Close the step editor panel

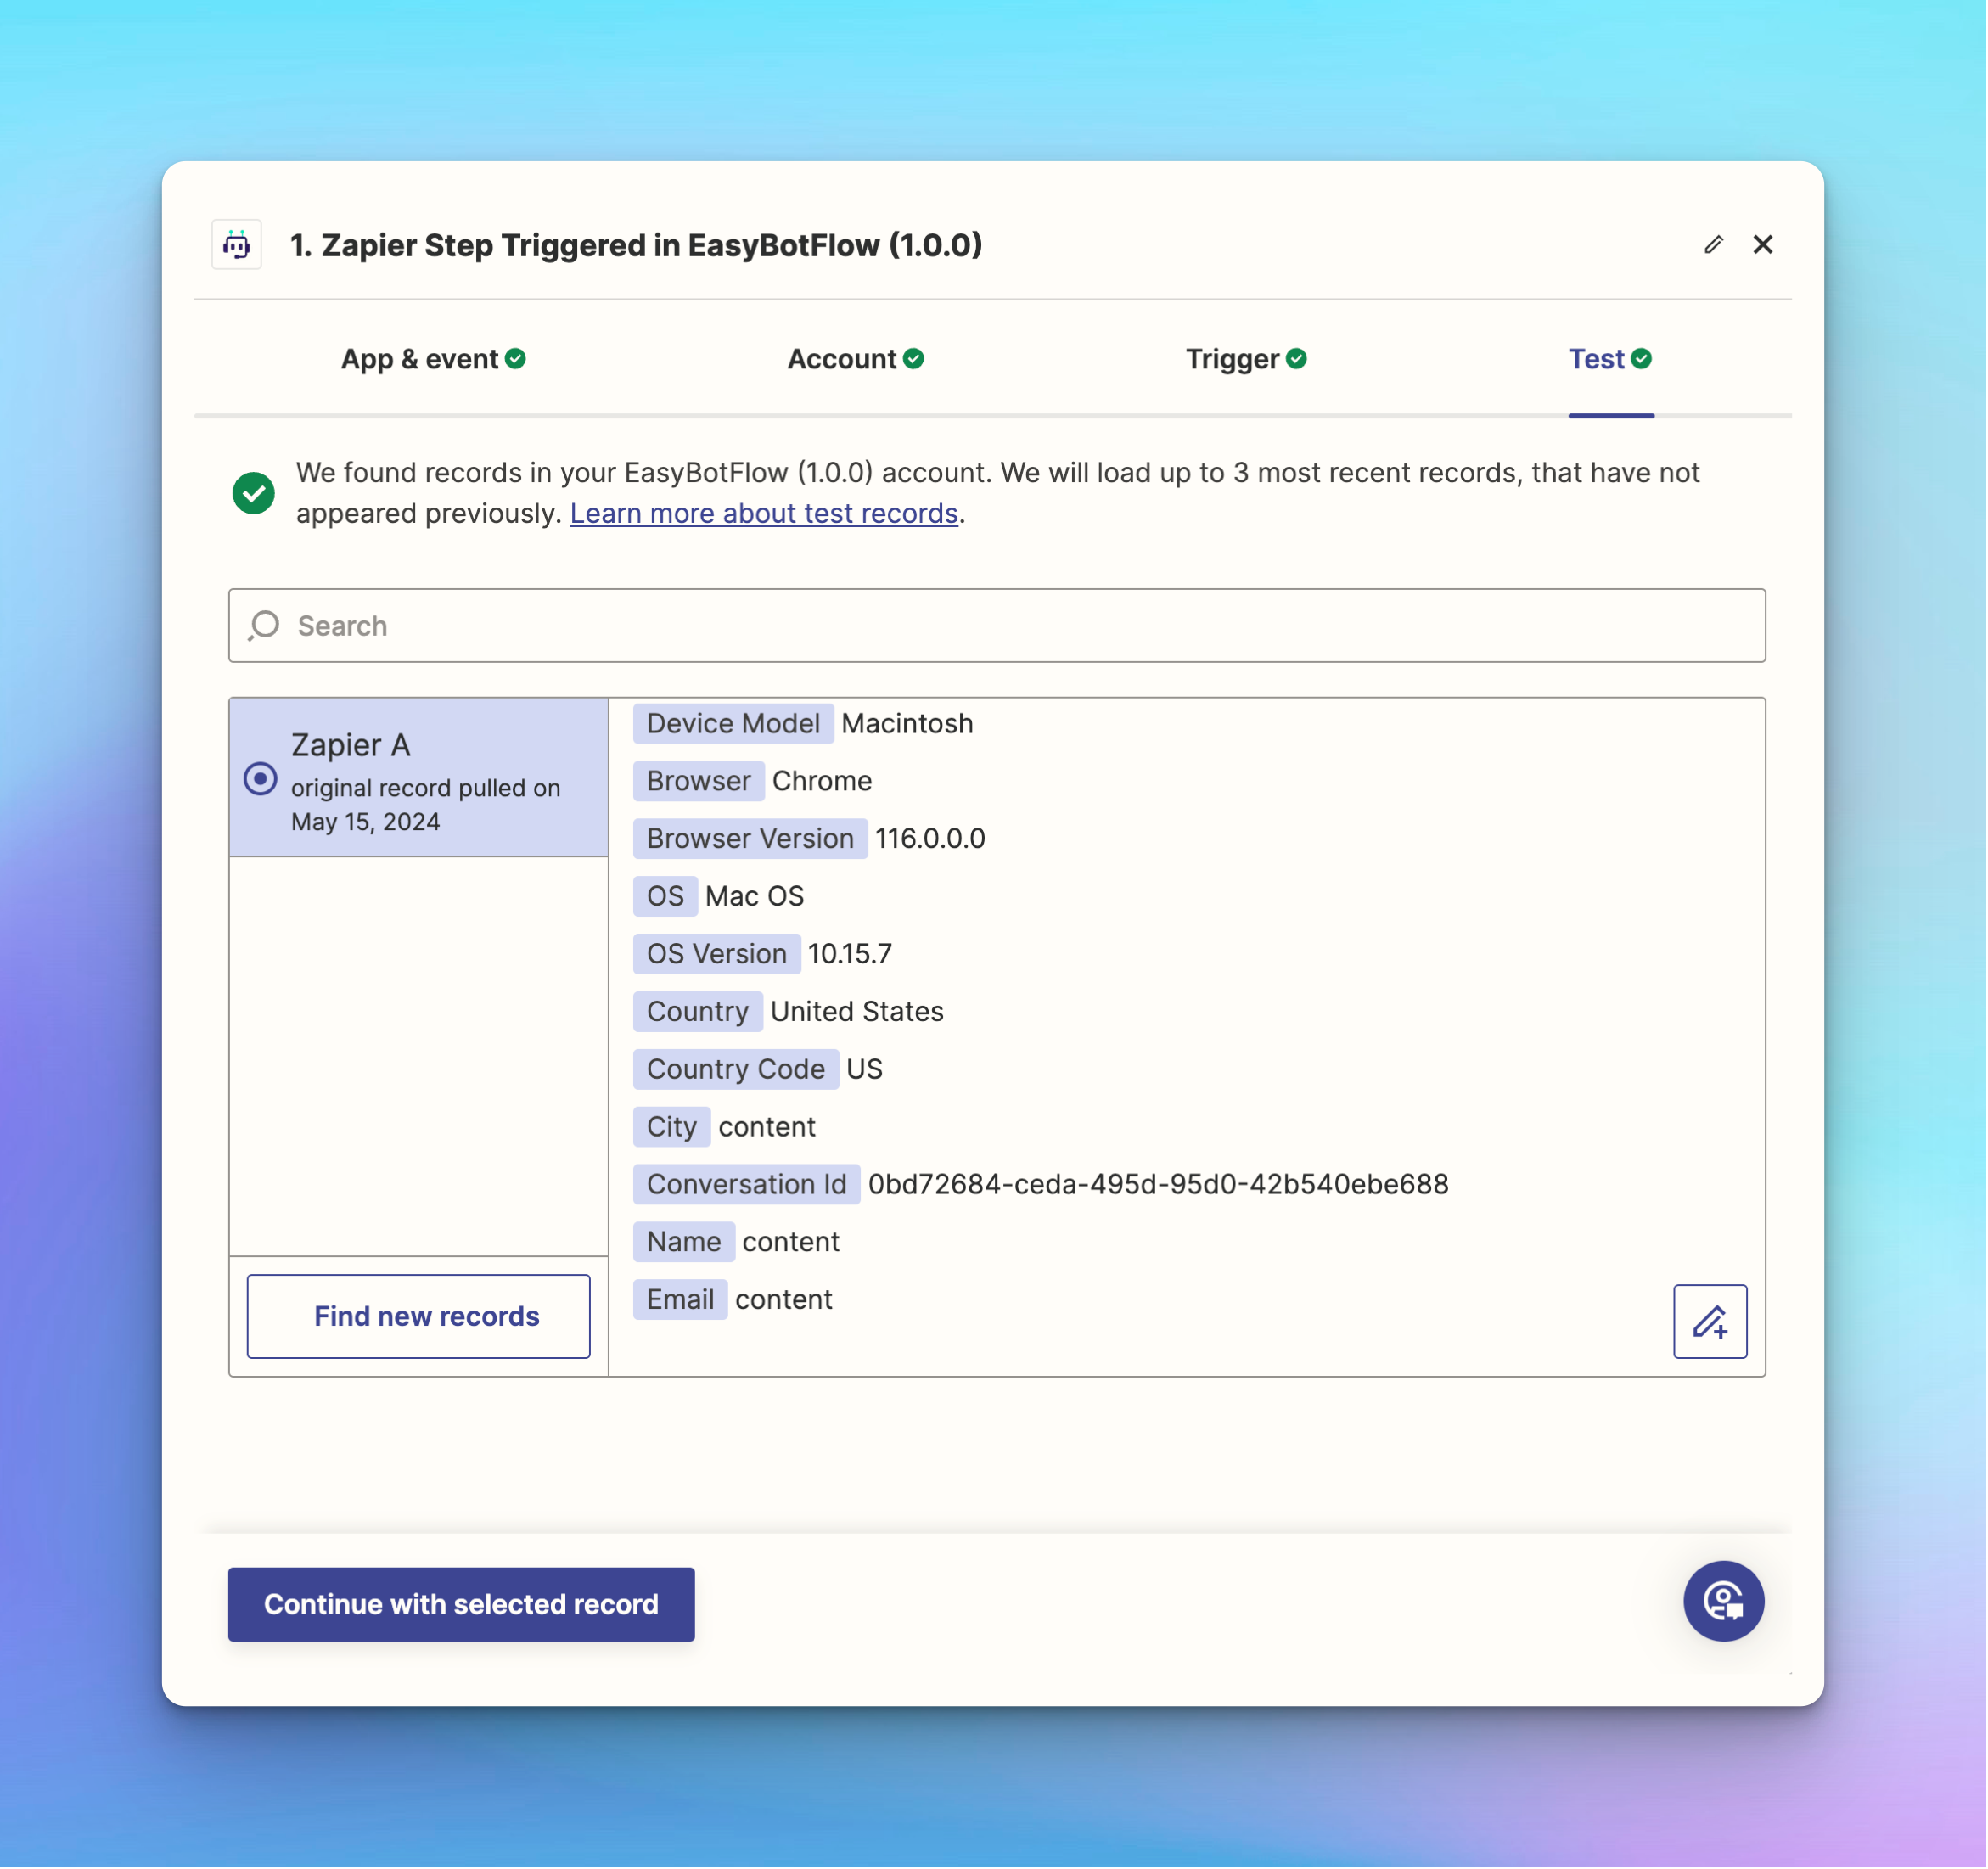click(1763, 245)
